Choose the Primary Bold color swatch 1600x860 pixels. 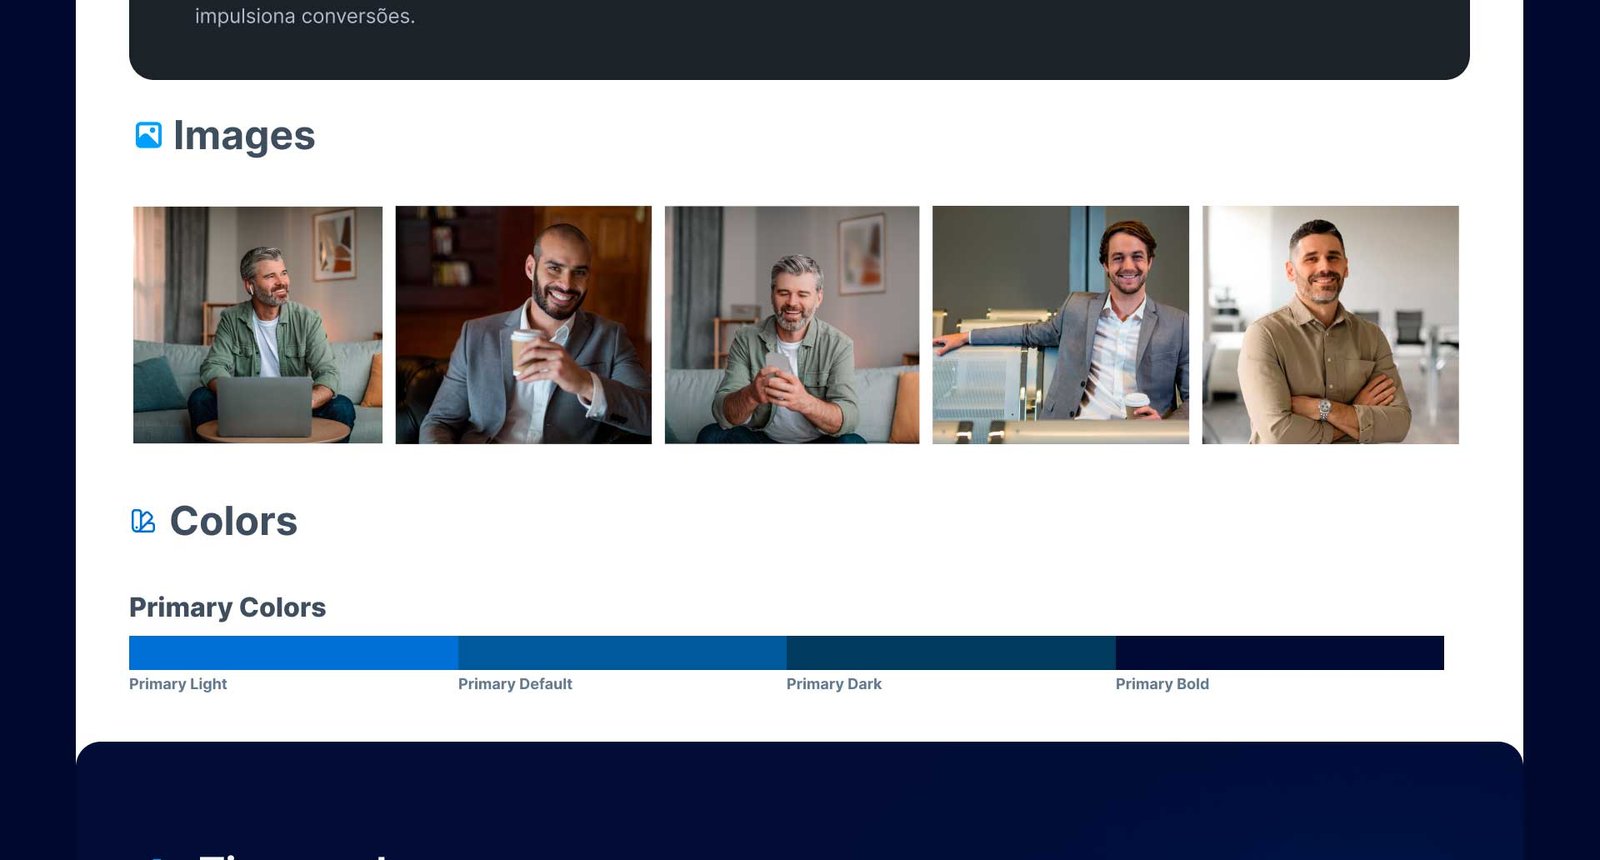pyautogui.click(x=1279, y=653)
